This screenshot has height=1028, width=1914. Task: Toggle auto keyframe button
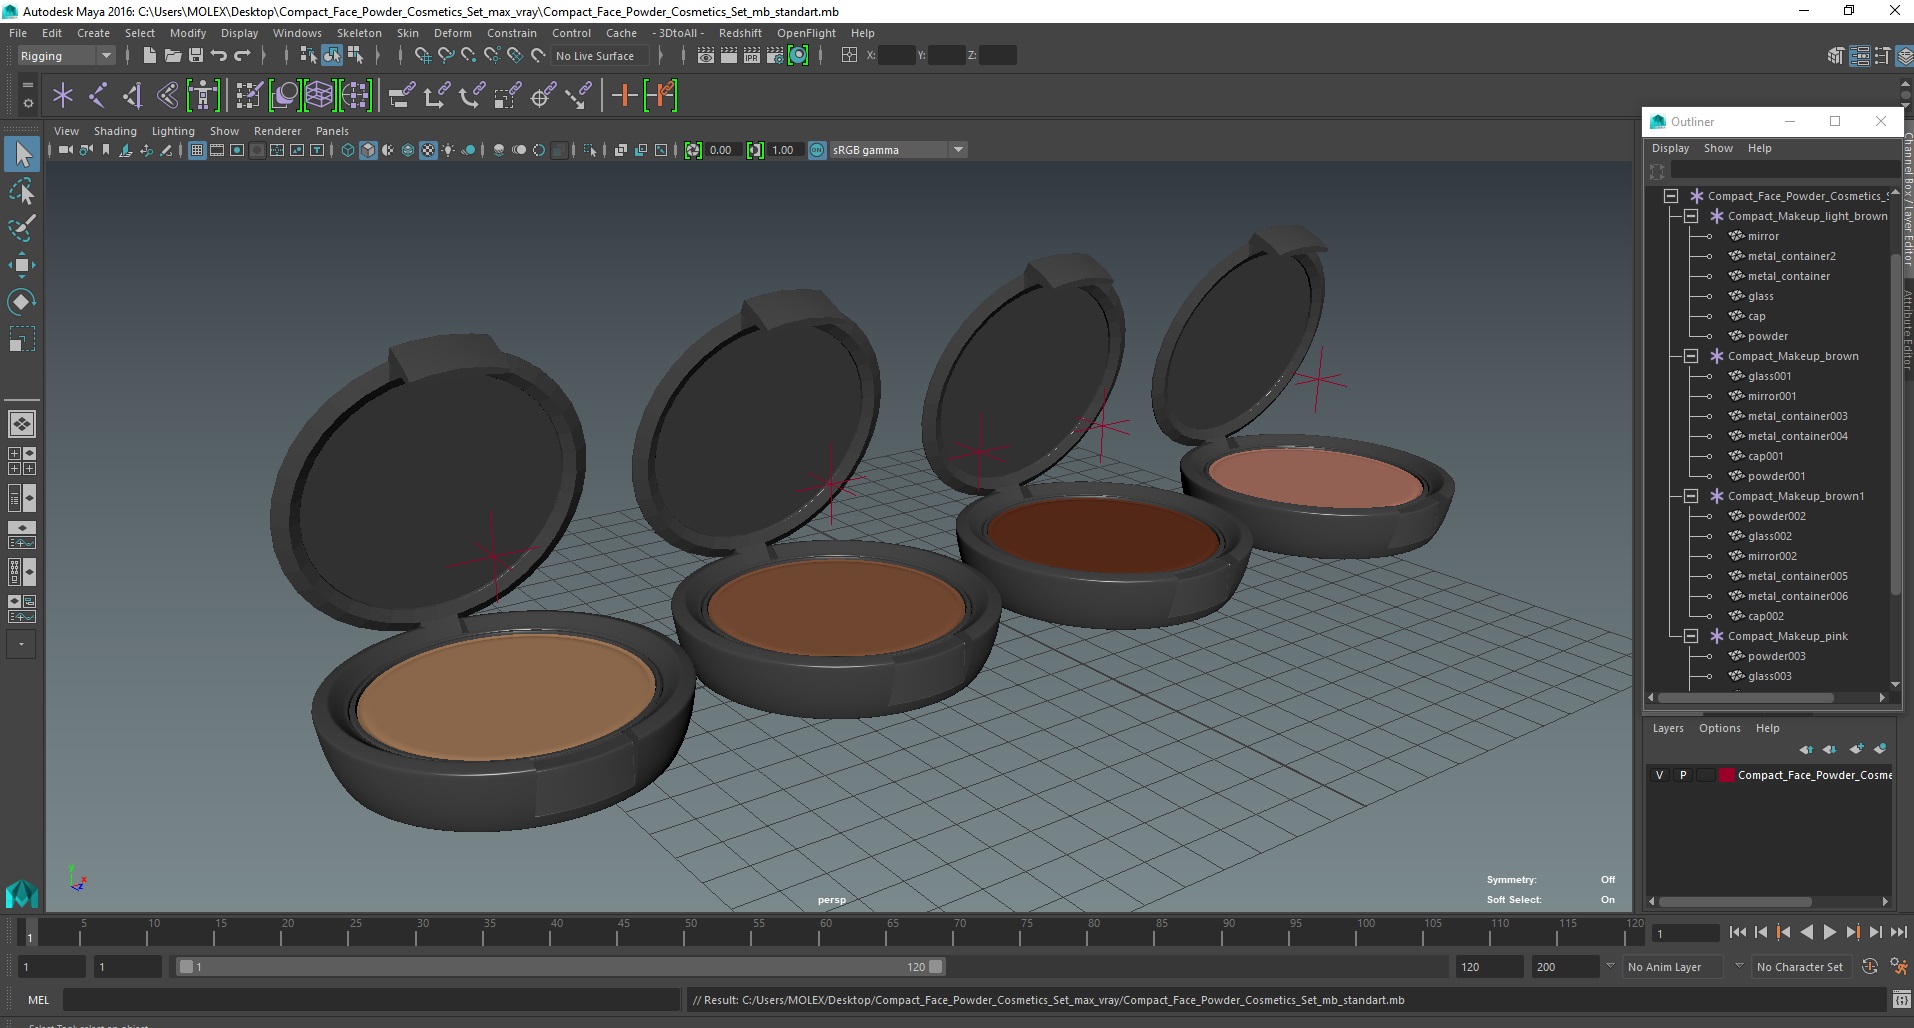[x=1870, y=967]
